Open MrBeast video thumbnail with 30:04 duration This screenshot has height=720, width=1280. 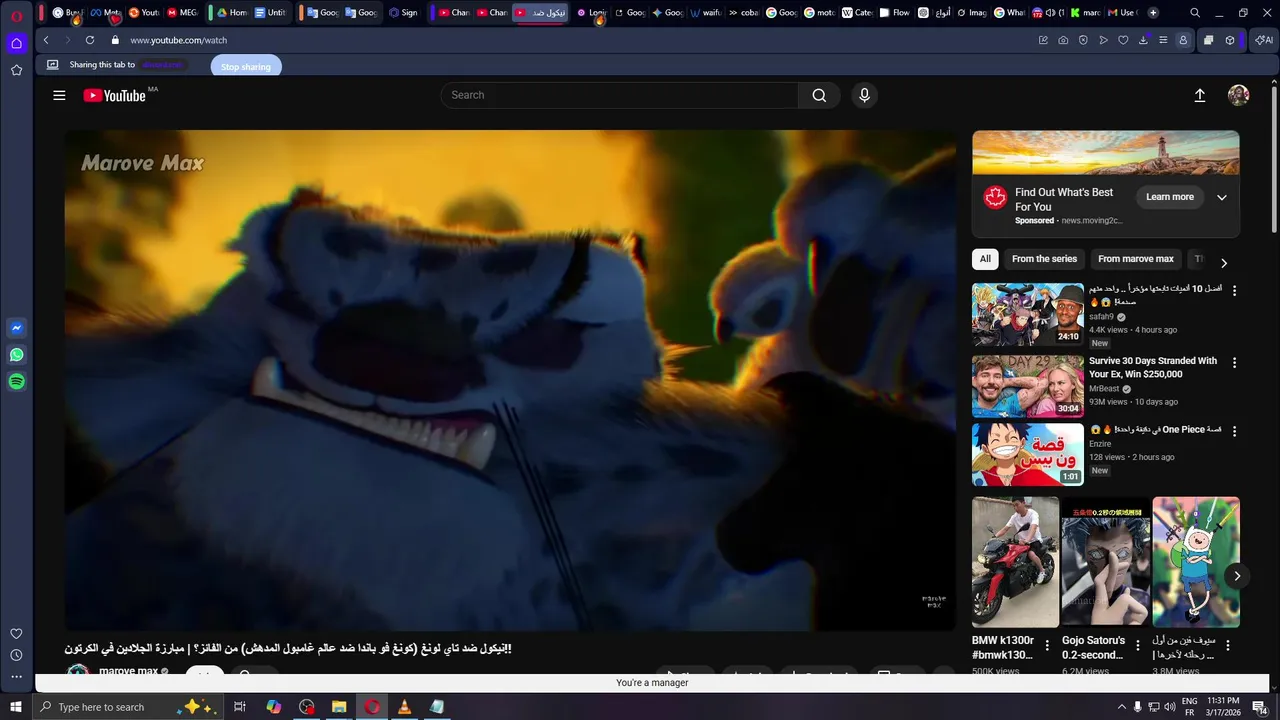pos(1028,386)
